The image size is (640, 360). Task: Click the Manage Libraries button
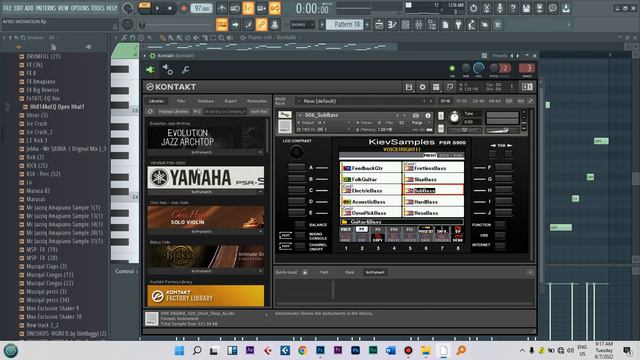pyautogui.click(x=173, y=111)
